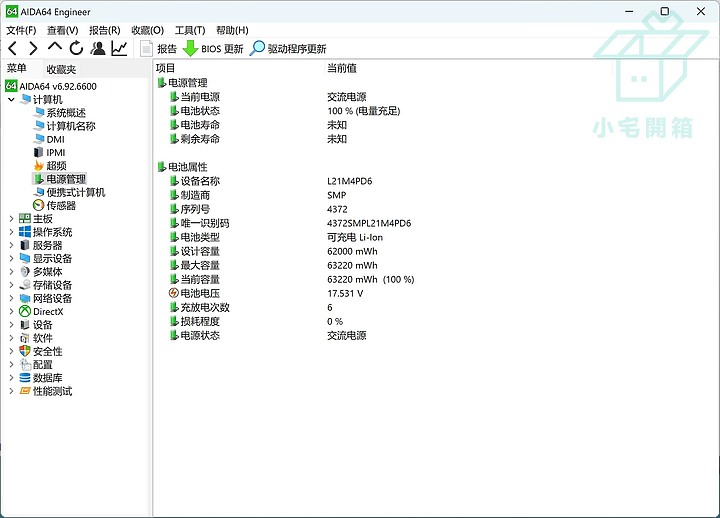Switch to the 收藏夹 tab
The image size is (720, 518).
tap(61, 69)
